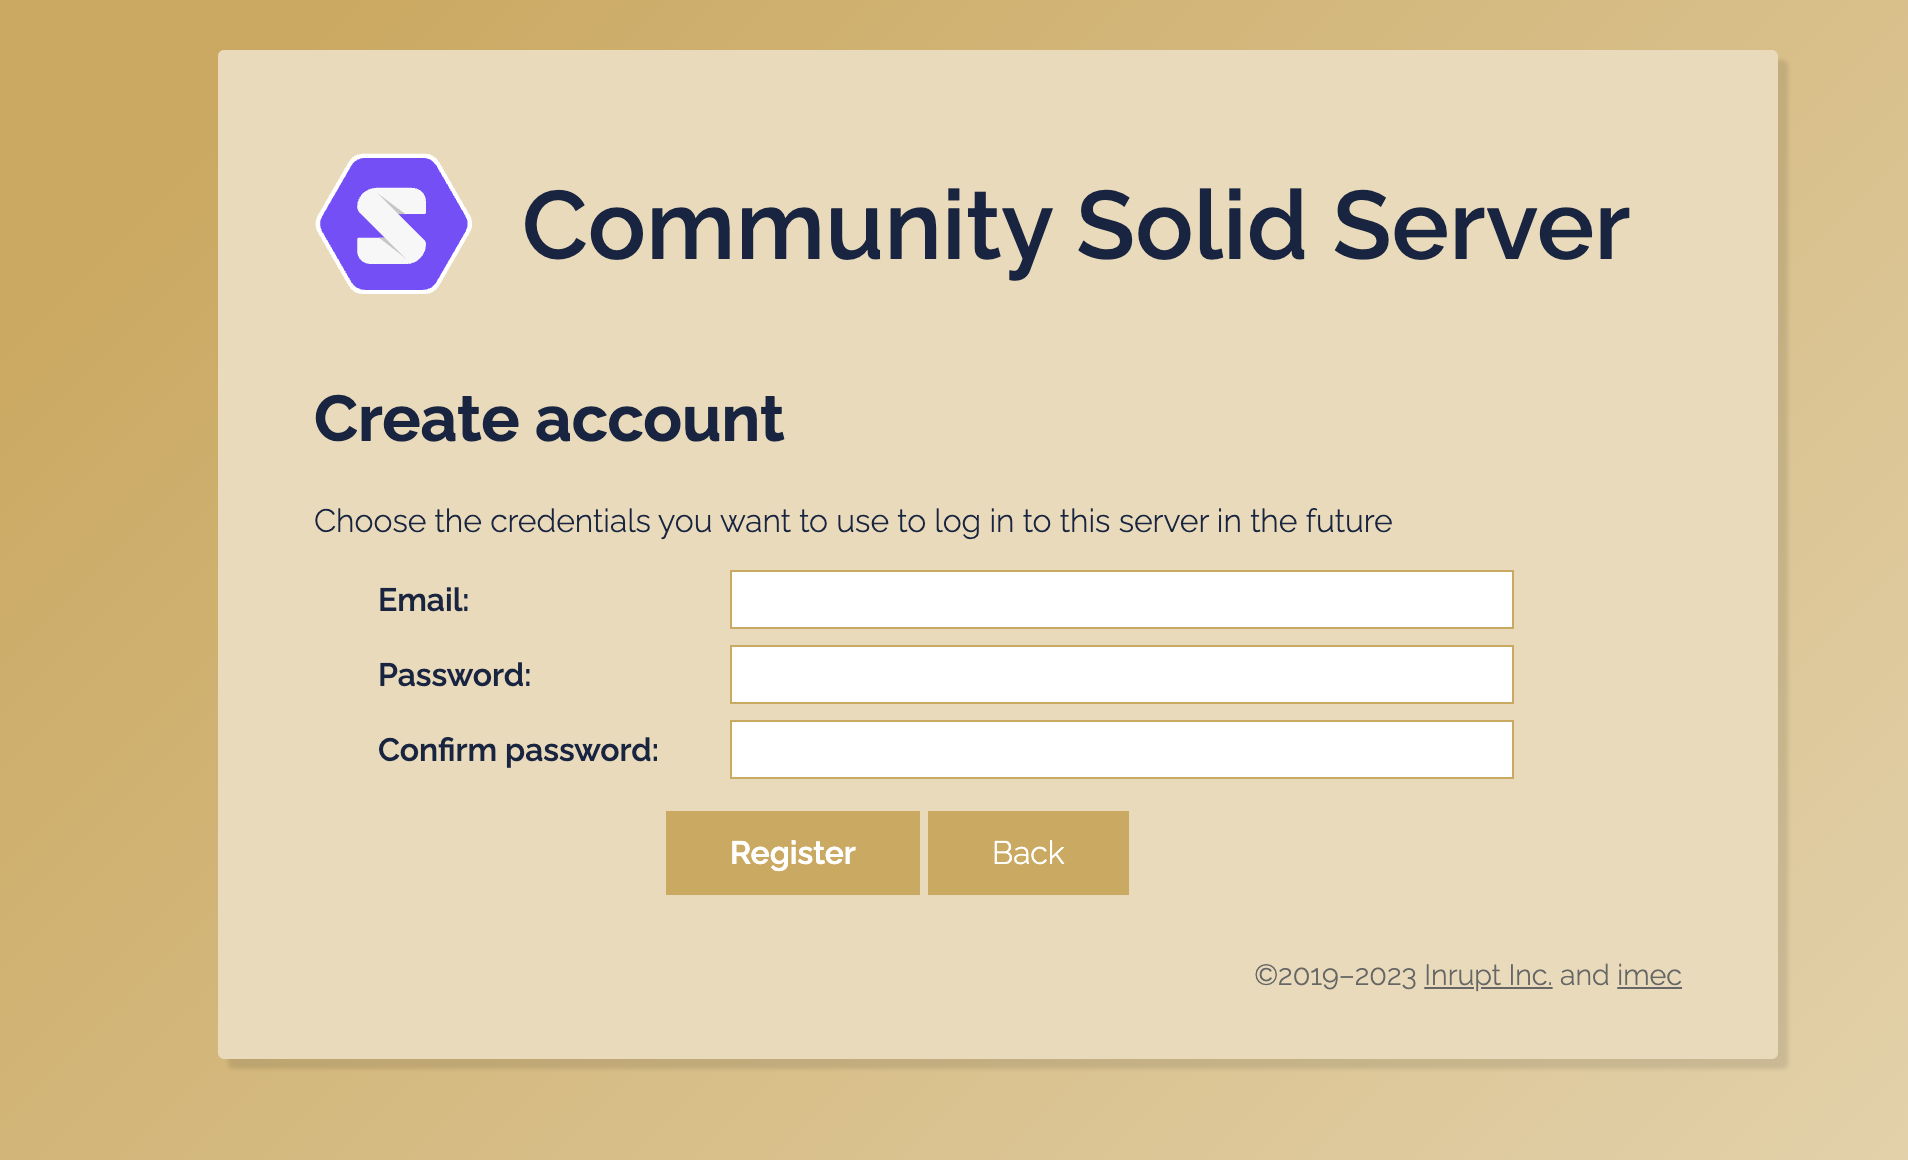This screenshot has height=1160, width=1908.
Task: Select the Confirm password field
Action: [1121, 748]
